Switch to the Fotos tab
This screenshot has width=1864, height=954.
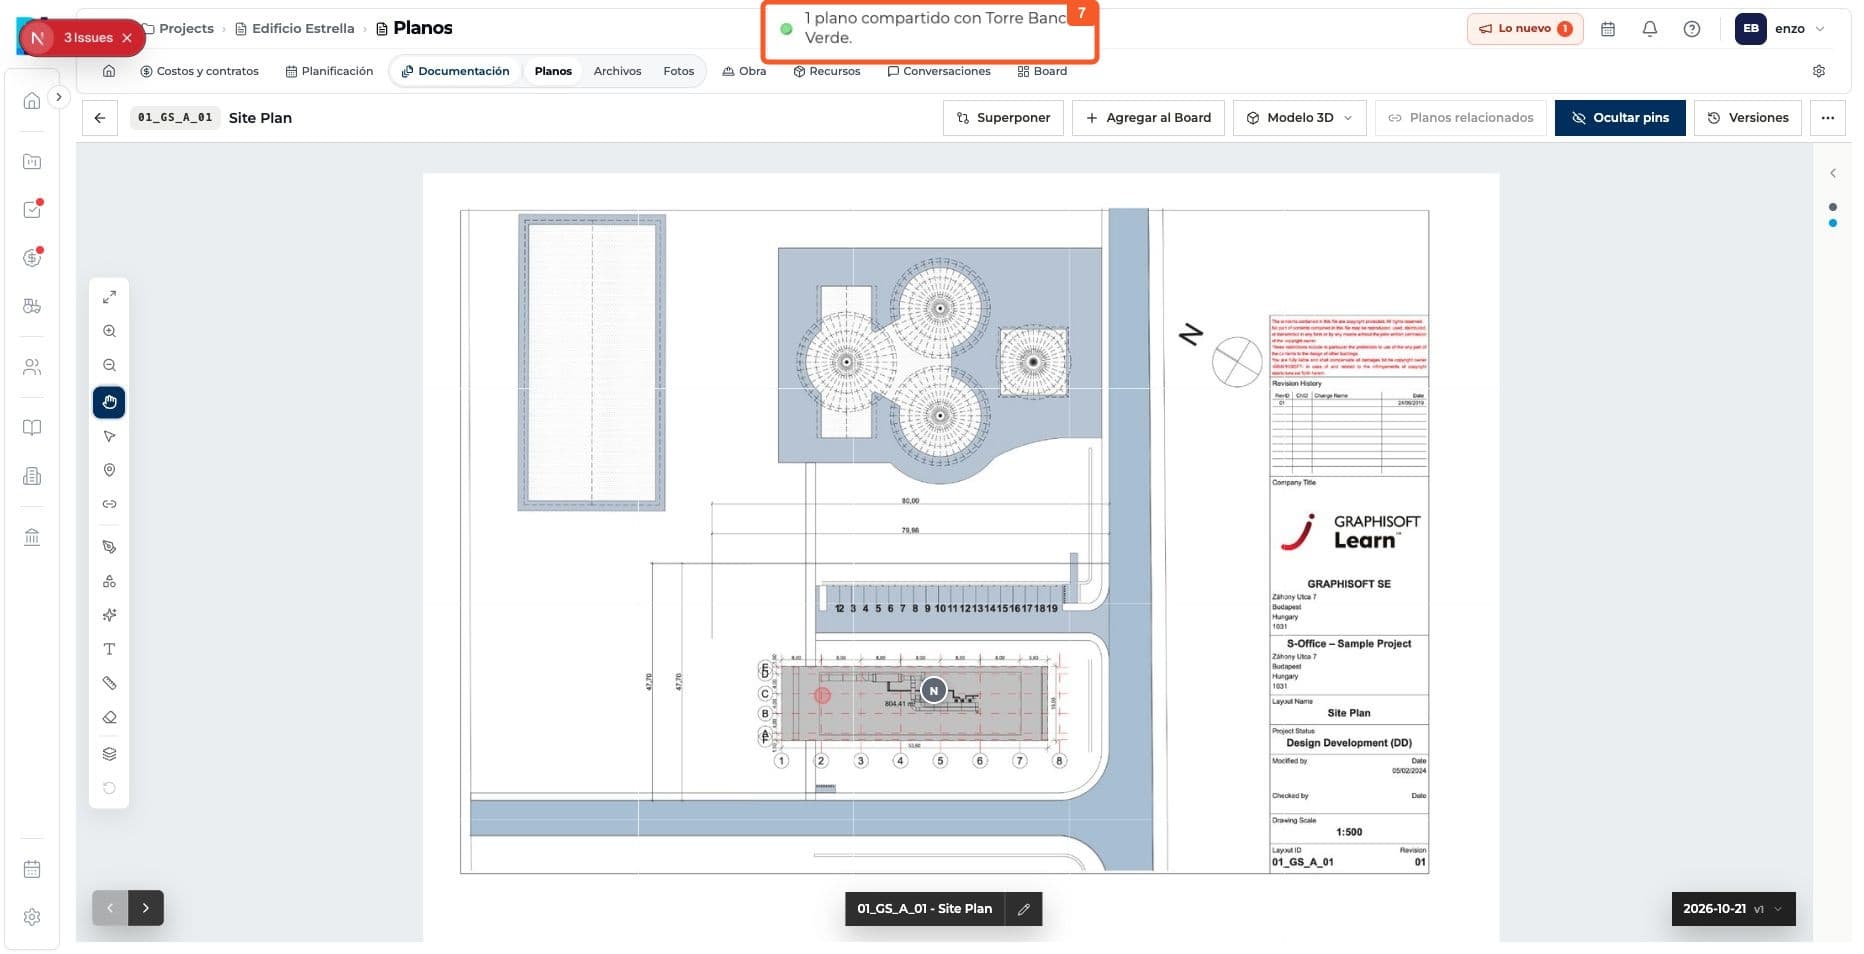(678, 71)
